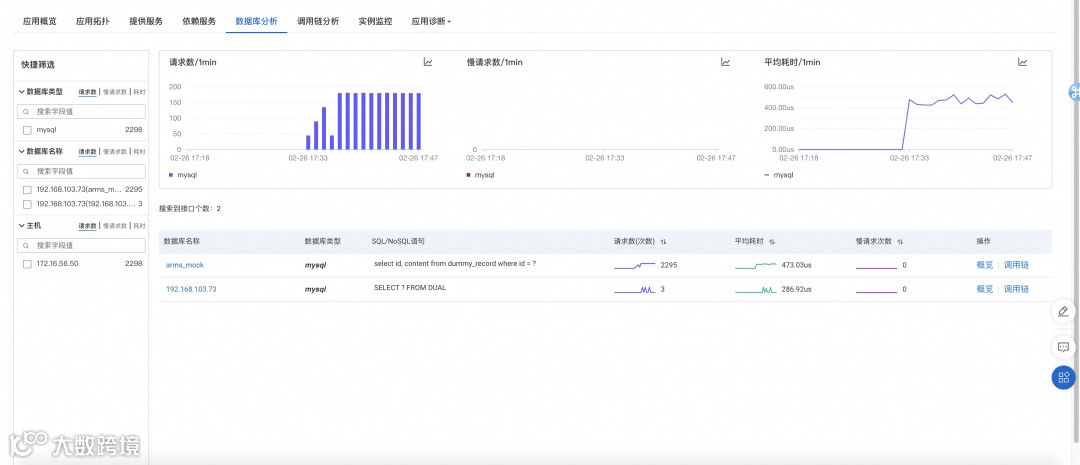Screen dimensions: 1080x465
Task: Focus 数据库名称 search field
Action: (x=81, y=171)
